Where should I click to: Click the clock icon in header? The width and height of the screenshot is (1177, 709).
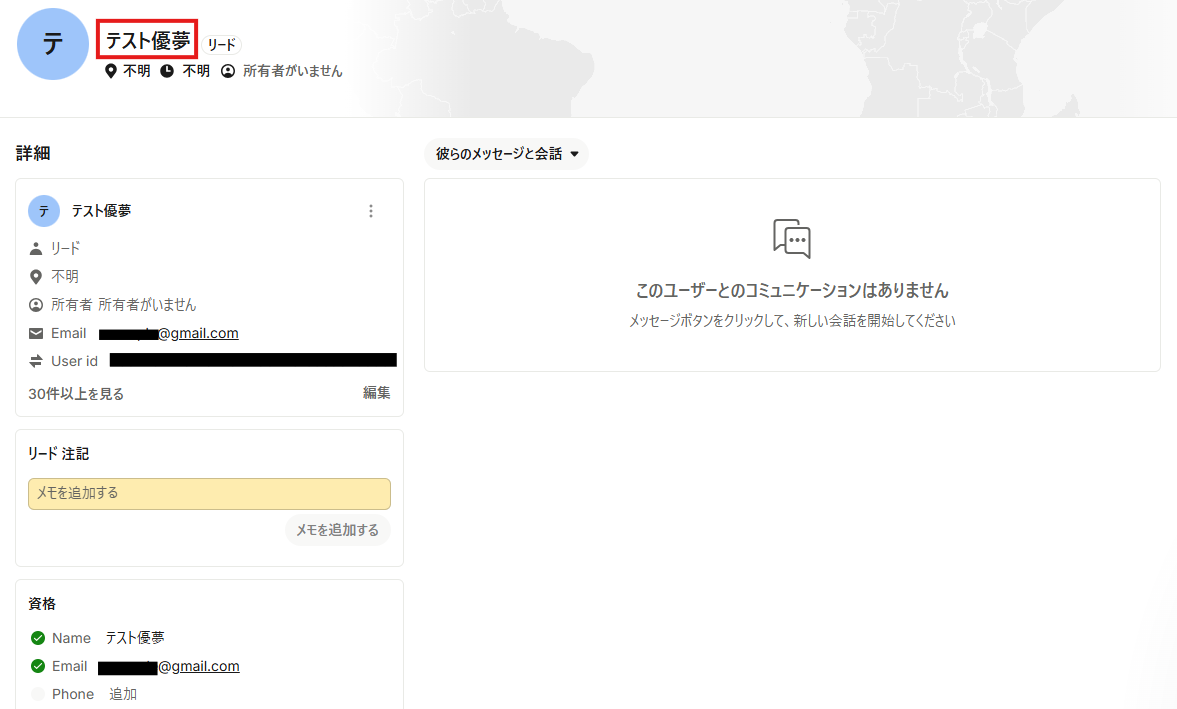tap(167, 71)
